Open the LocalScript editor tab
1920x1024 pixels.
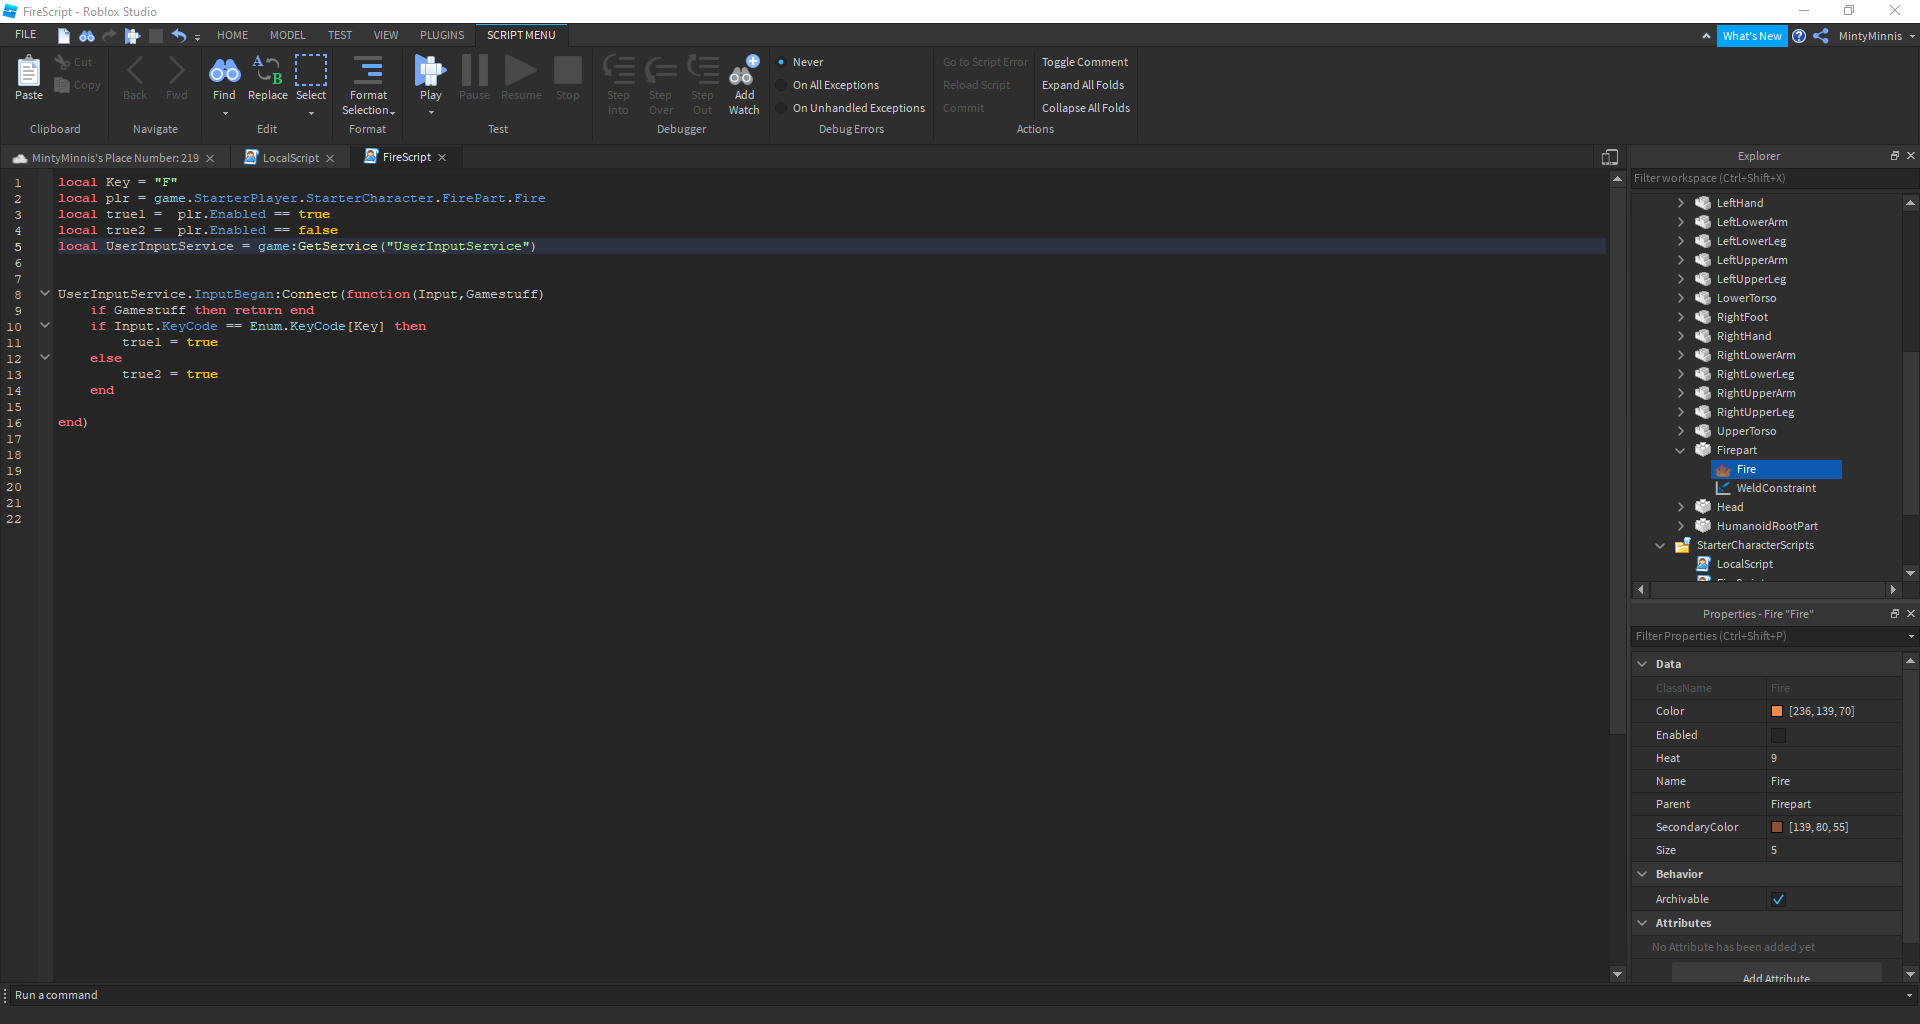pos(290,157)
